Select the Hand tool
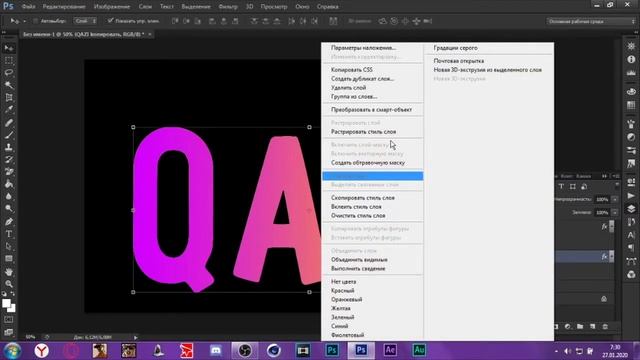Screen dimensions: 640x360 tap(9, 271)
